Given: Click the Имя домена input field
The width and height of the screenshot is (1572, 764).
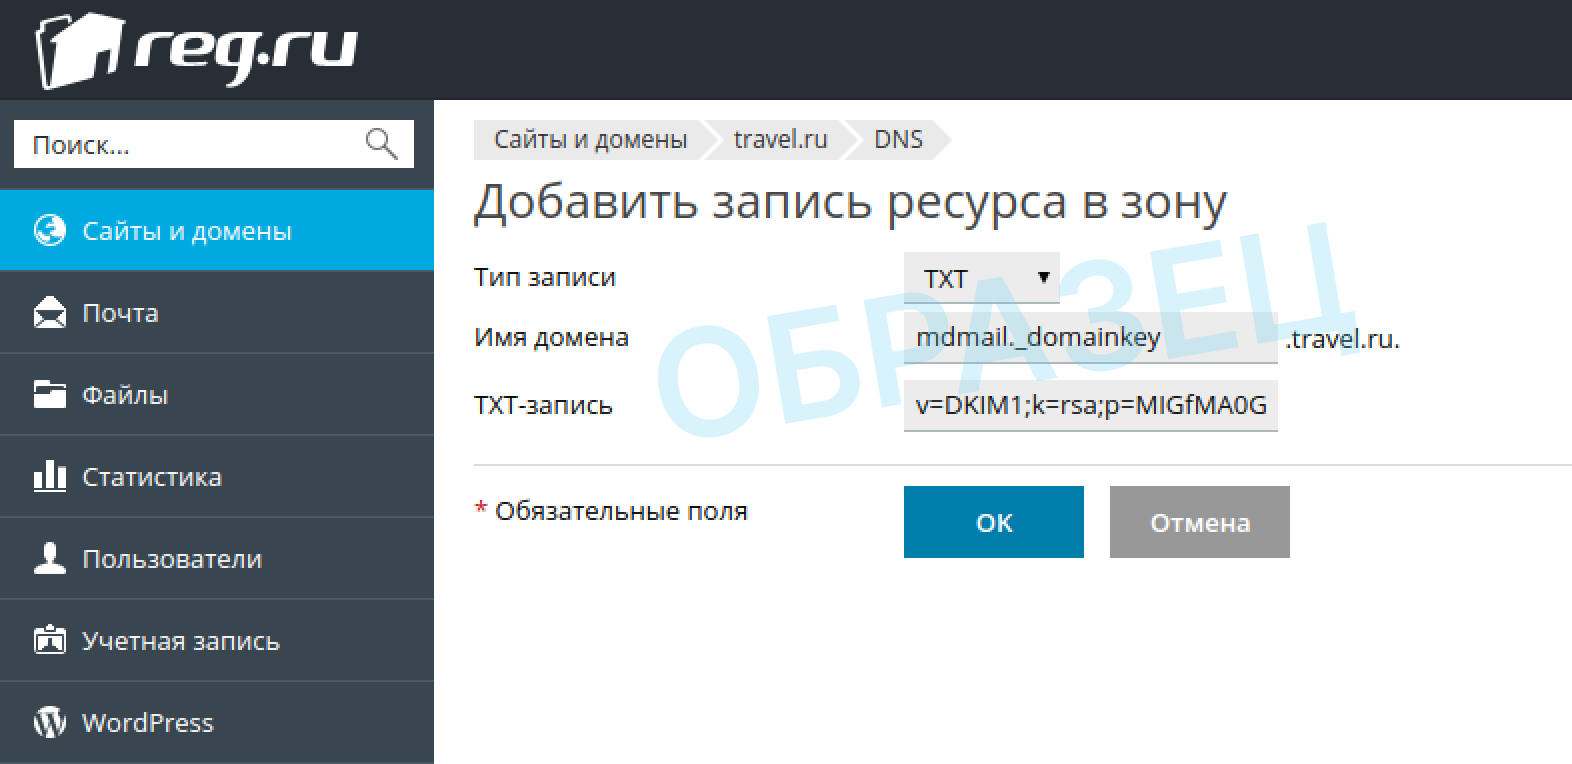Looking at the screenshot, I should tap(1091, 337).
